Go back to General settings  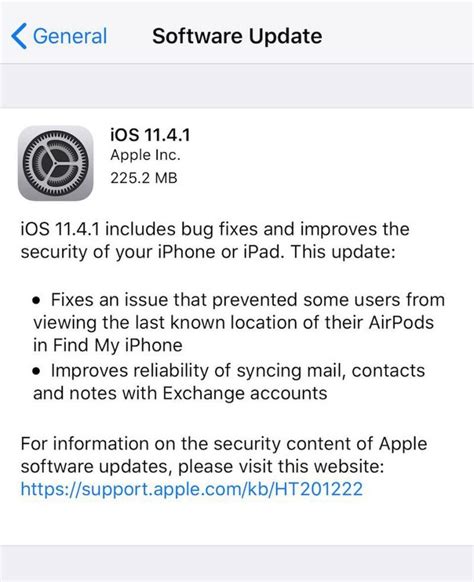tap(59, 36)
